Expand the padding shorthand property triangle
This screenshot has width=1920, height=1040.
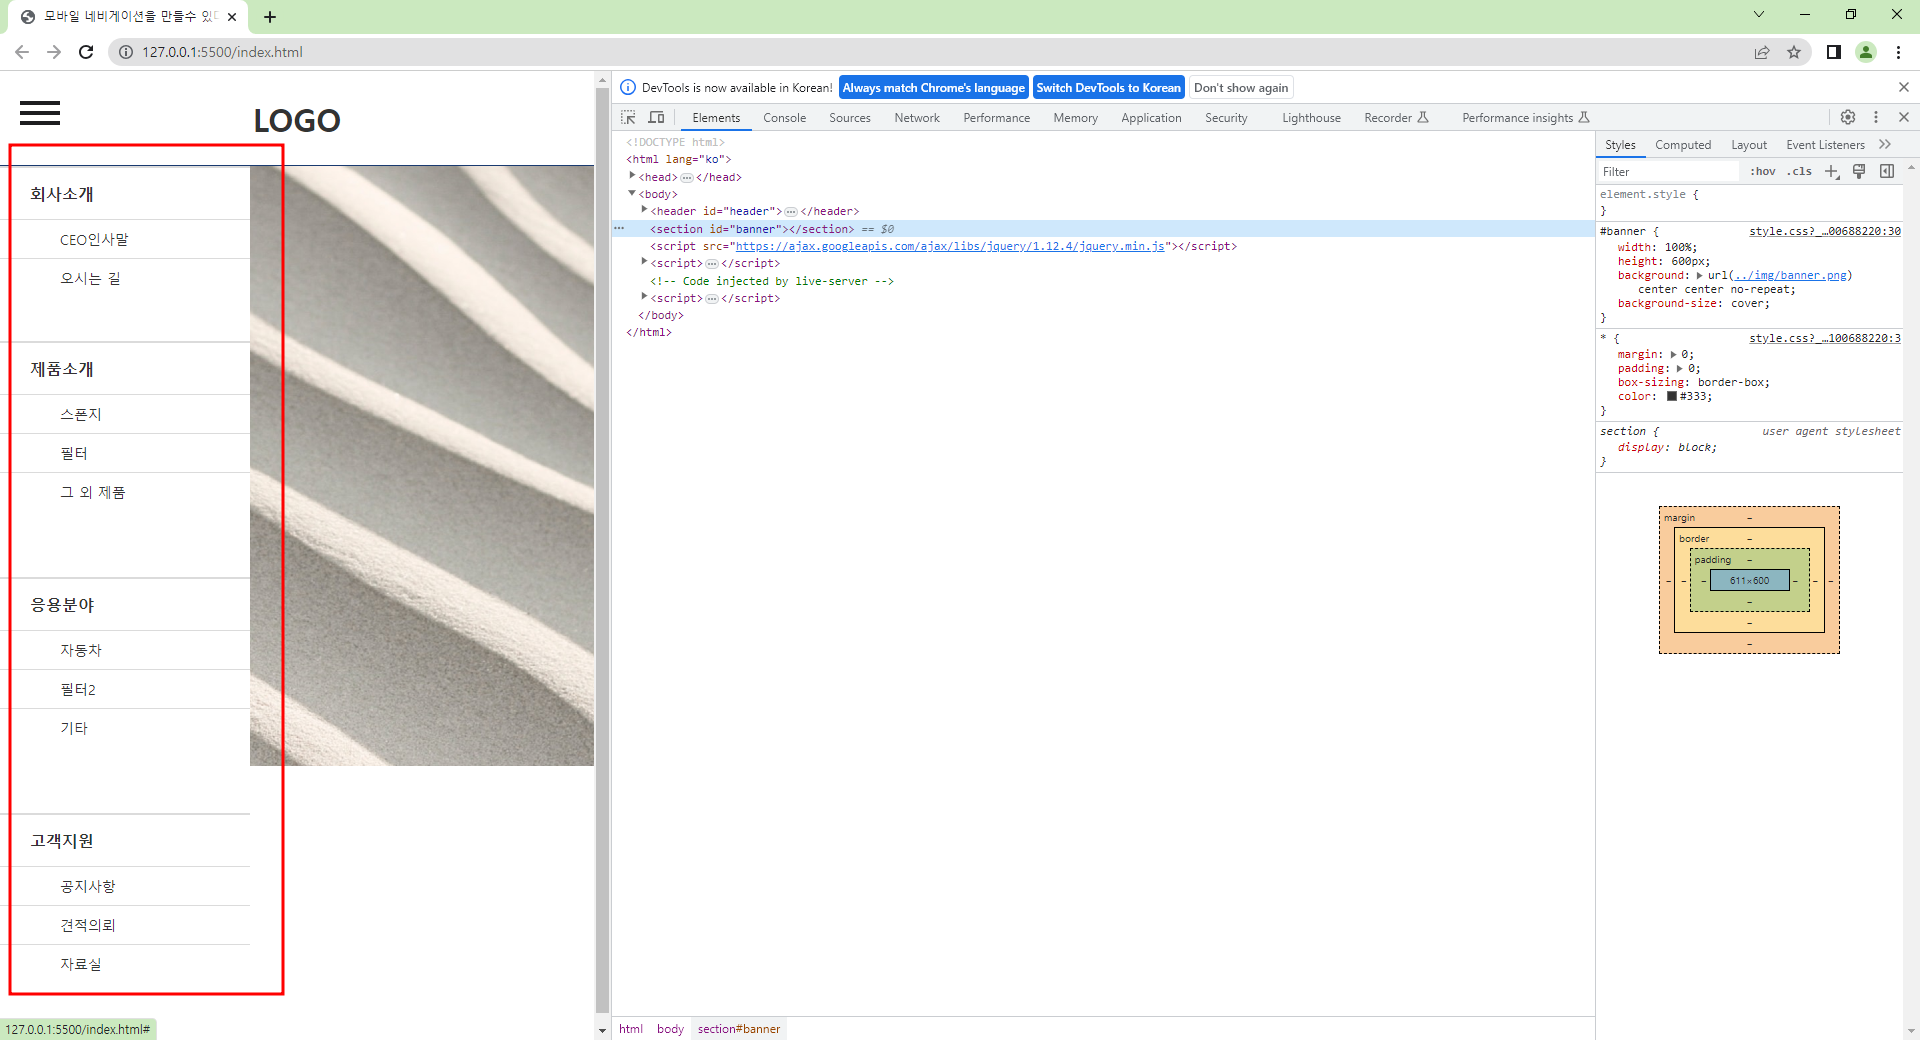pos(1680,368)
